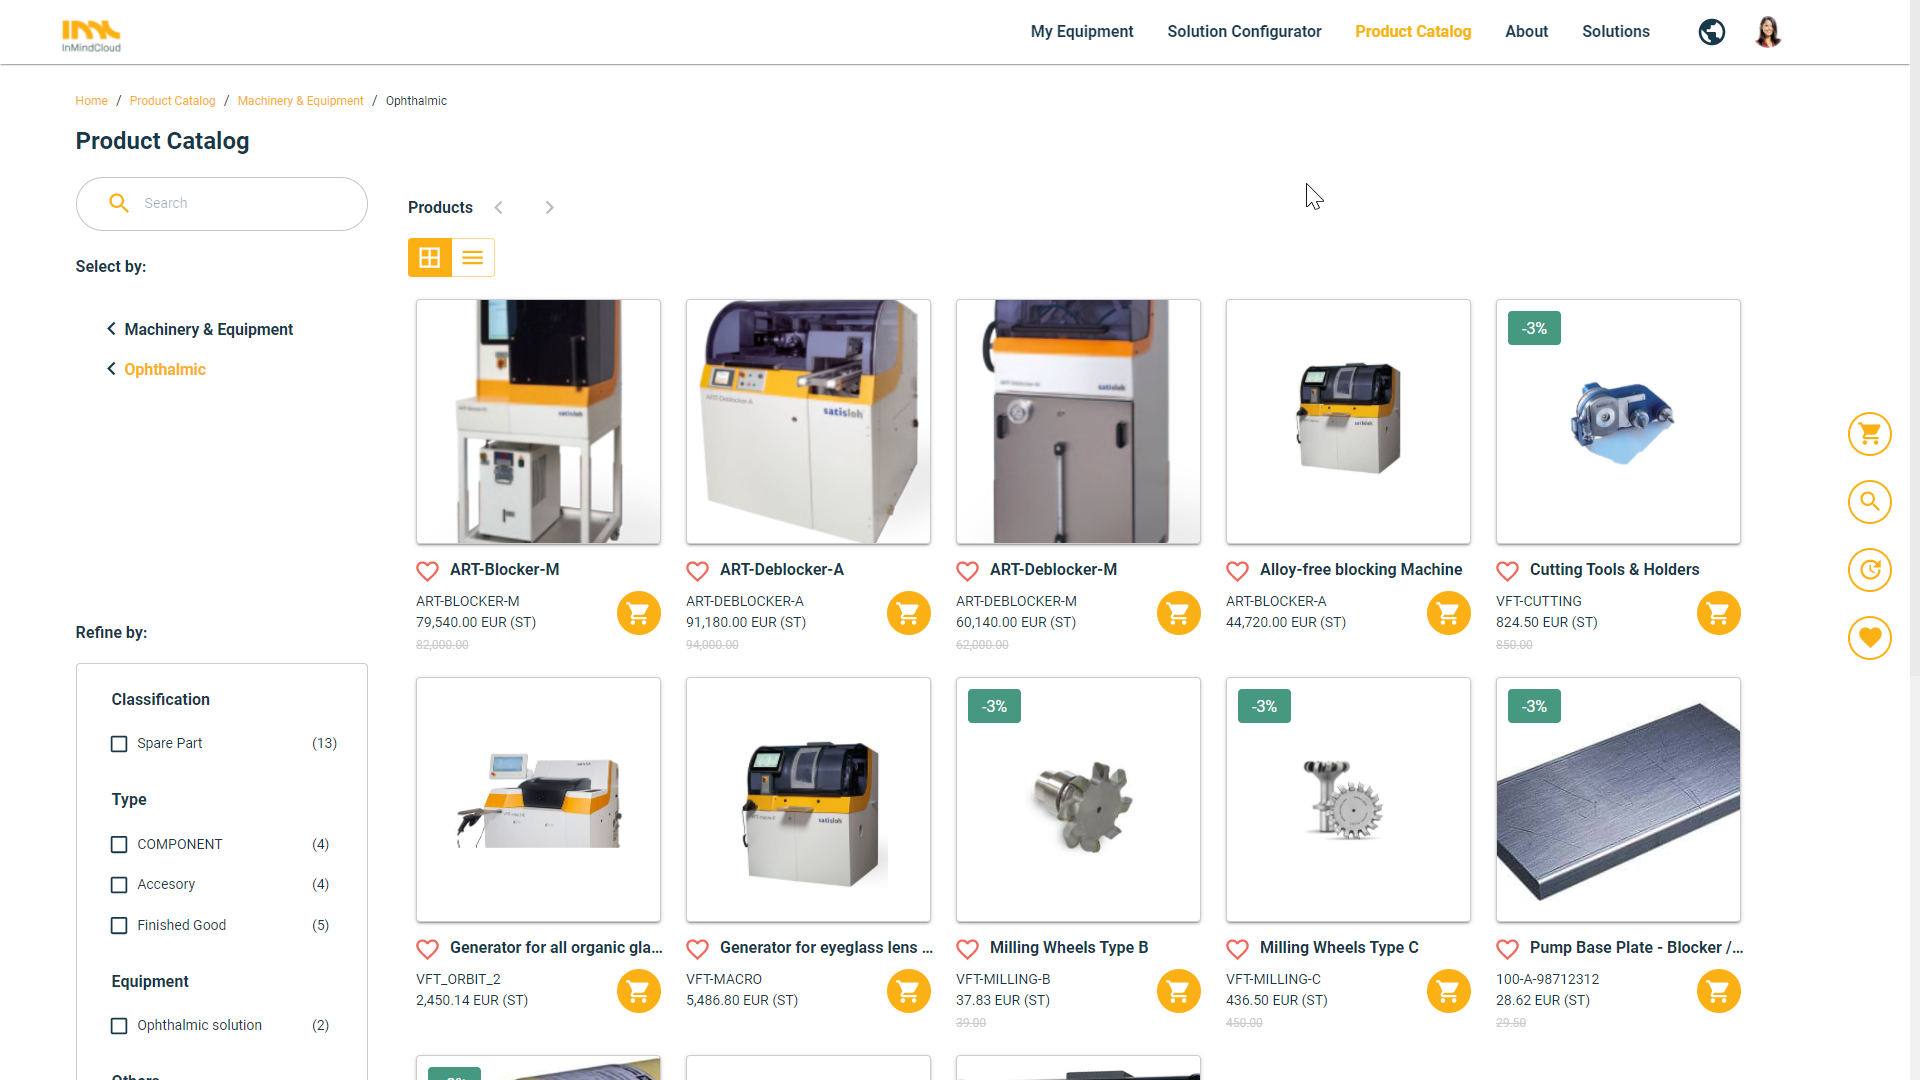Open My Equipment menu item
Viewport: 1920px width, 1080px height.
[1081, 32]
